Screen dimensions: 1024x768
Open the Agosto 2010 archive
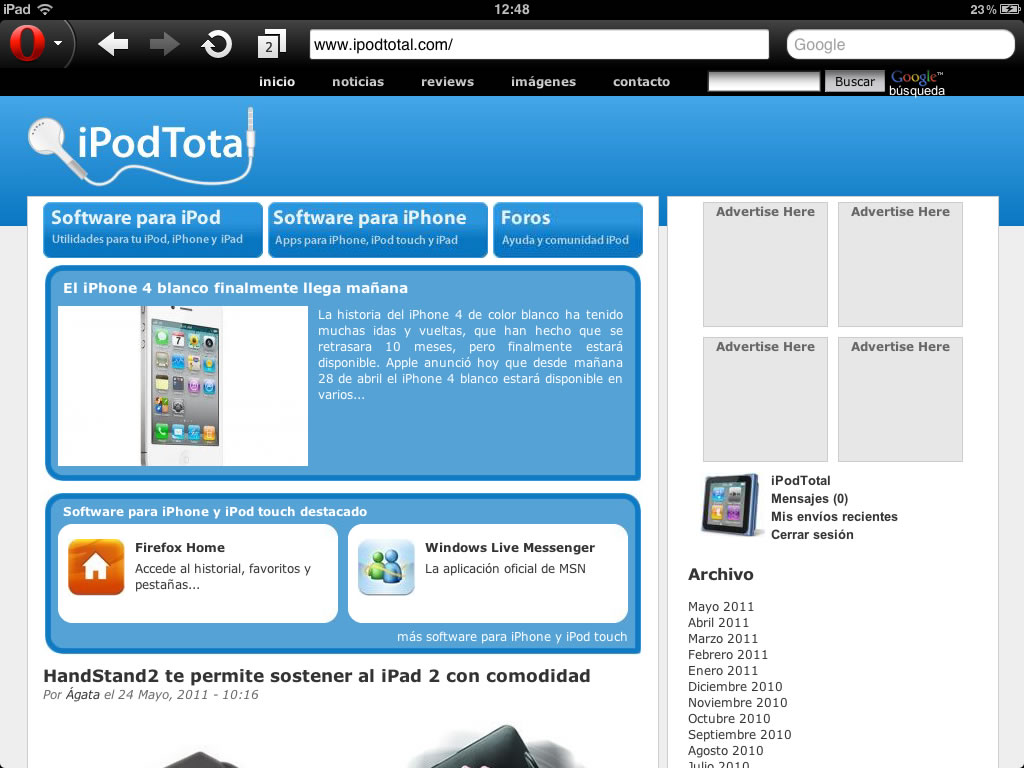tap(725, 750)
